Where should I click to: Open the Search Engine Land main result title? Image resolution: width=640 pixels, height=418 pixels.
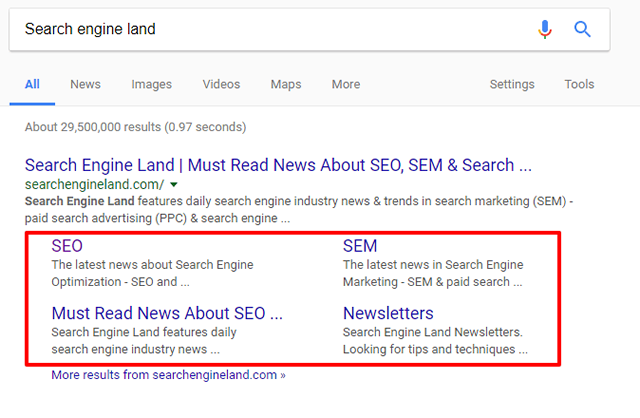pos(278,165)
